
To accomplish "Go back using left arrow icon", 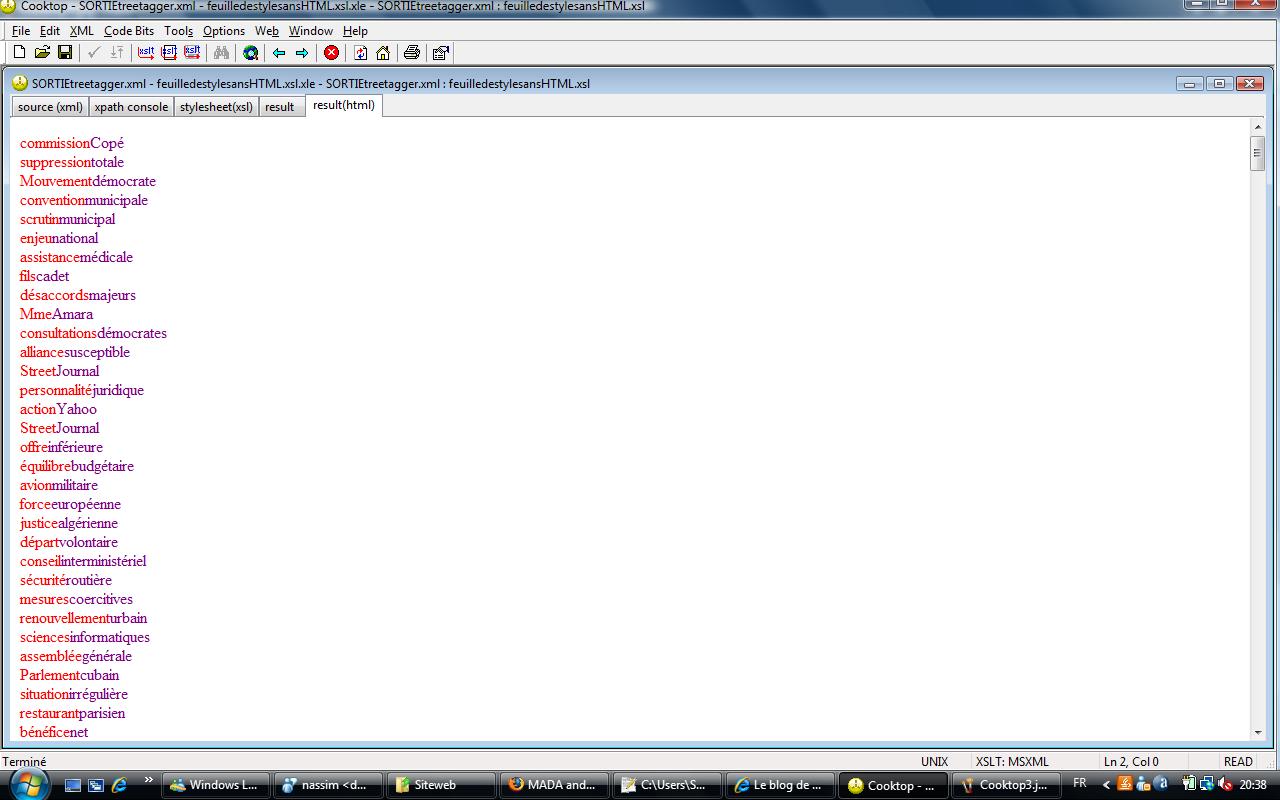I will (x=279, y=52).
